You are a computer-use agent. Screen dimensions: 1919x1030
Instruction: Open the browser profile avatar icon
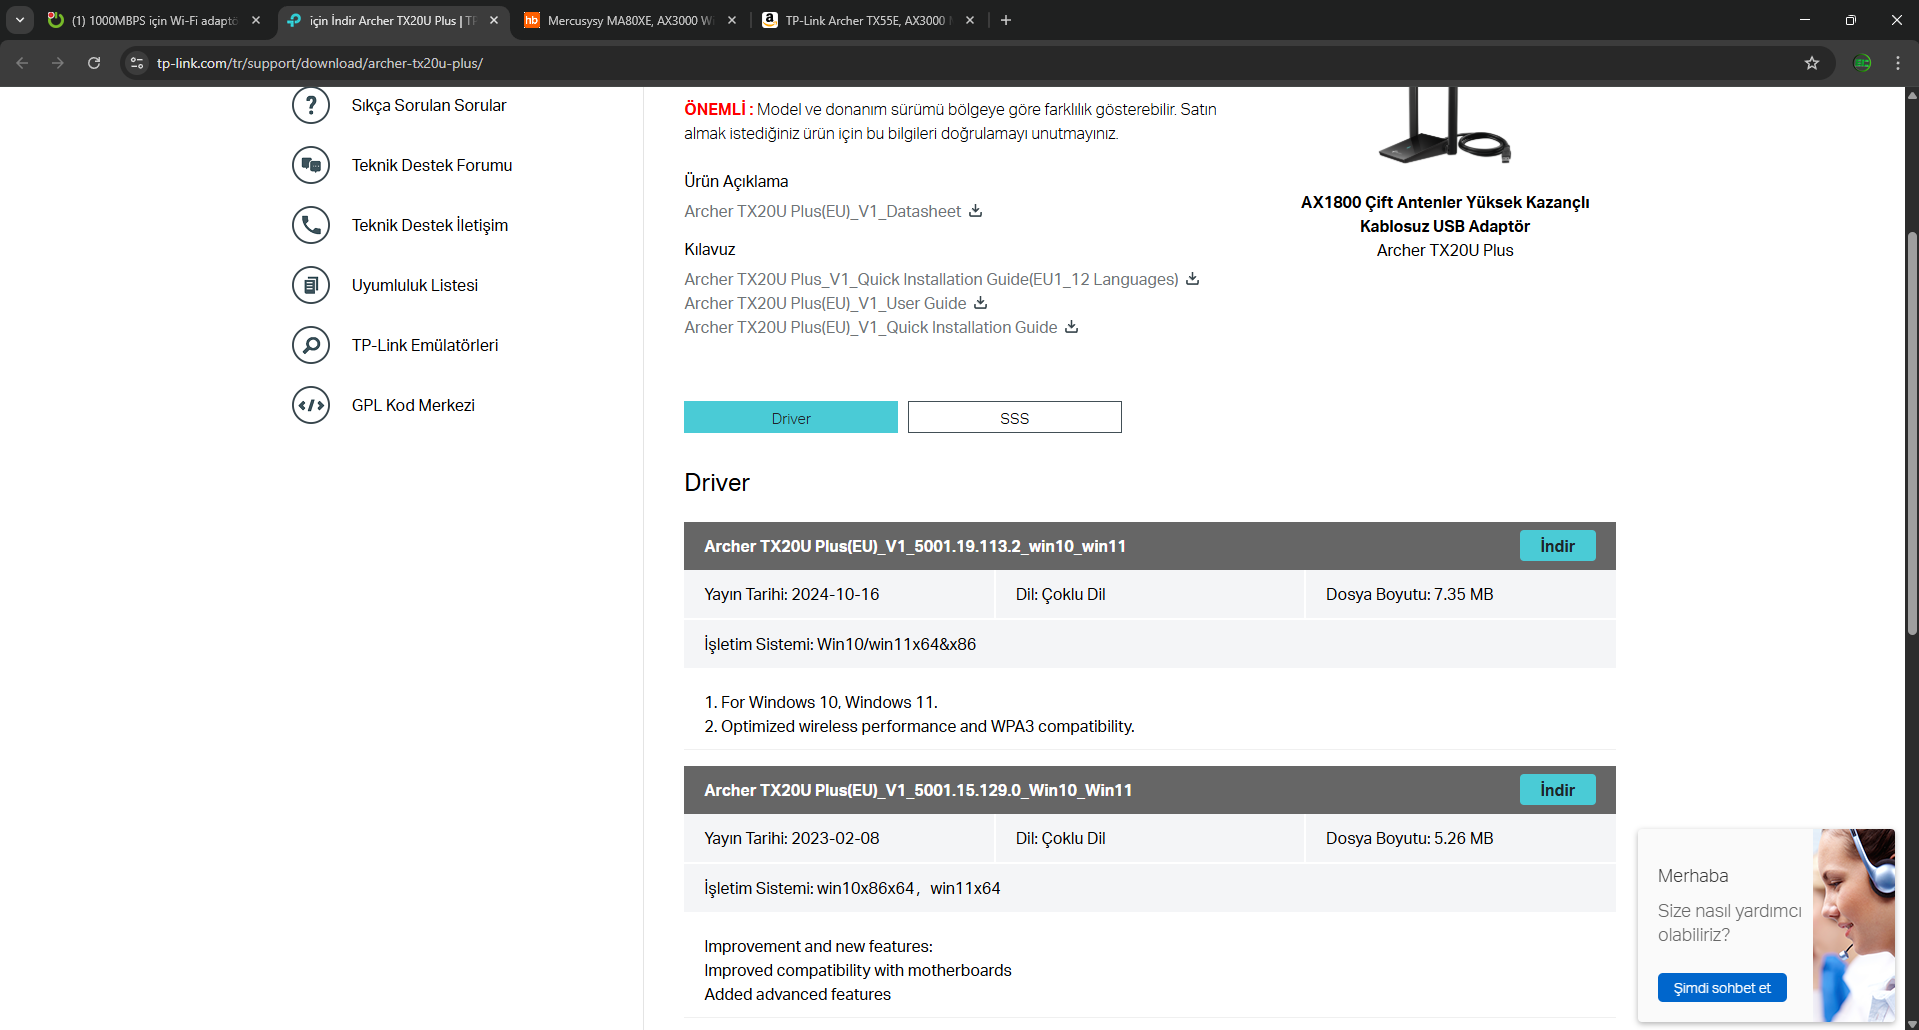(1862, 63)
